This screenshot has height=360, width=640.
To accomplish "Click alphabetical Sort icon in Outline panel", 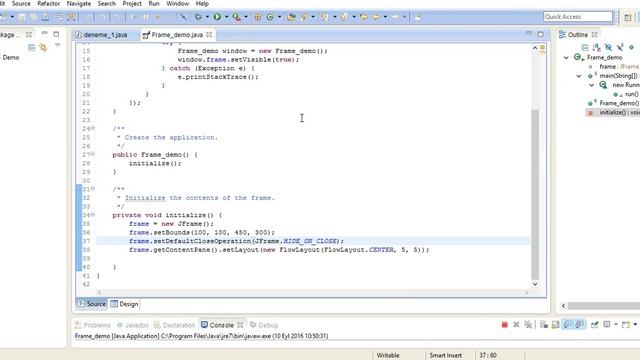I will pos(596,47).
